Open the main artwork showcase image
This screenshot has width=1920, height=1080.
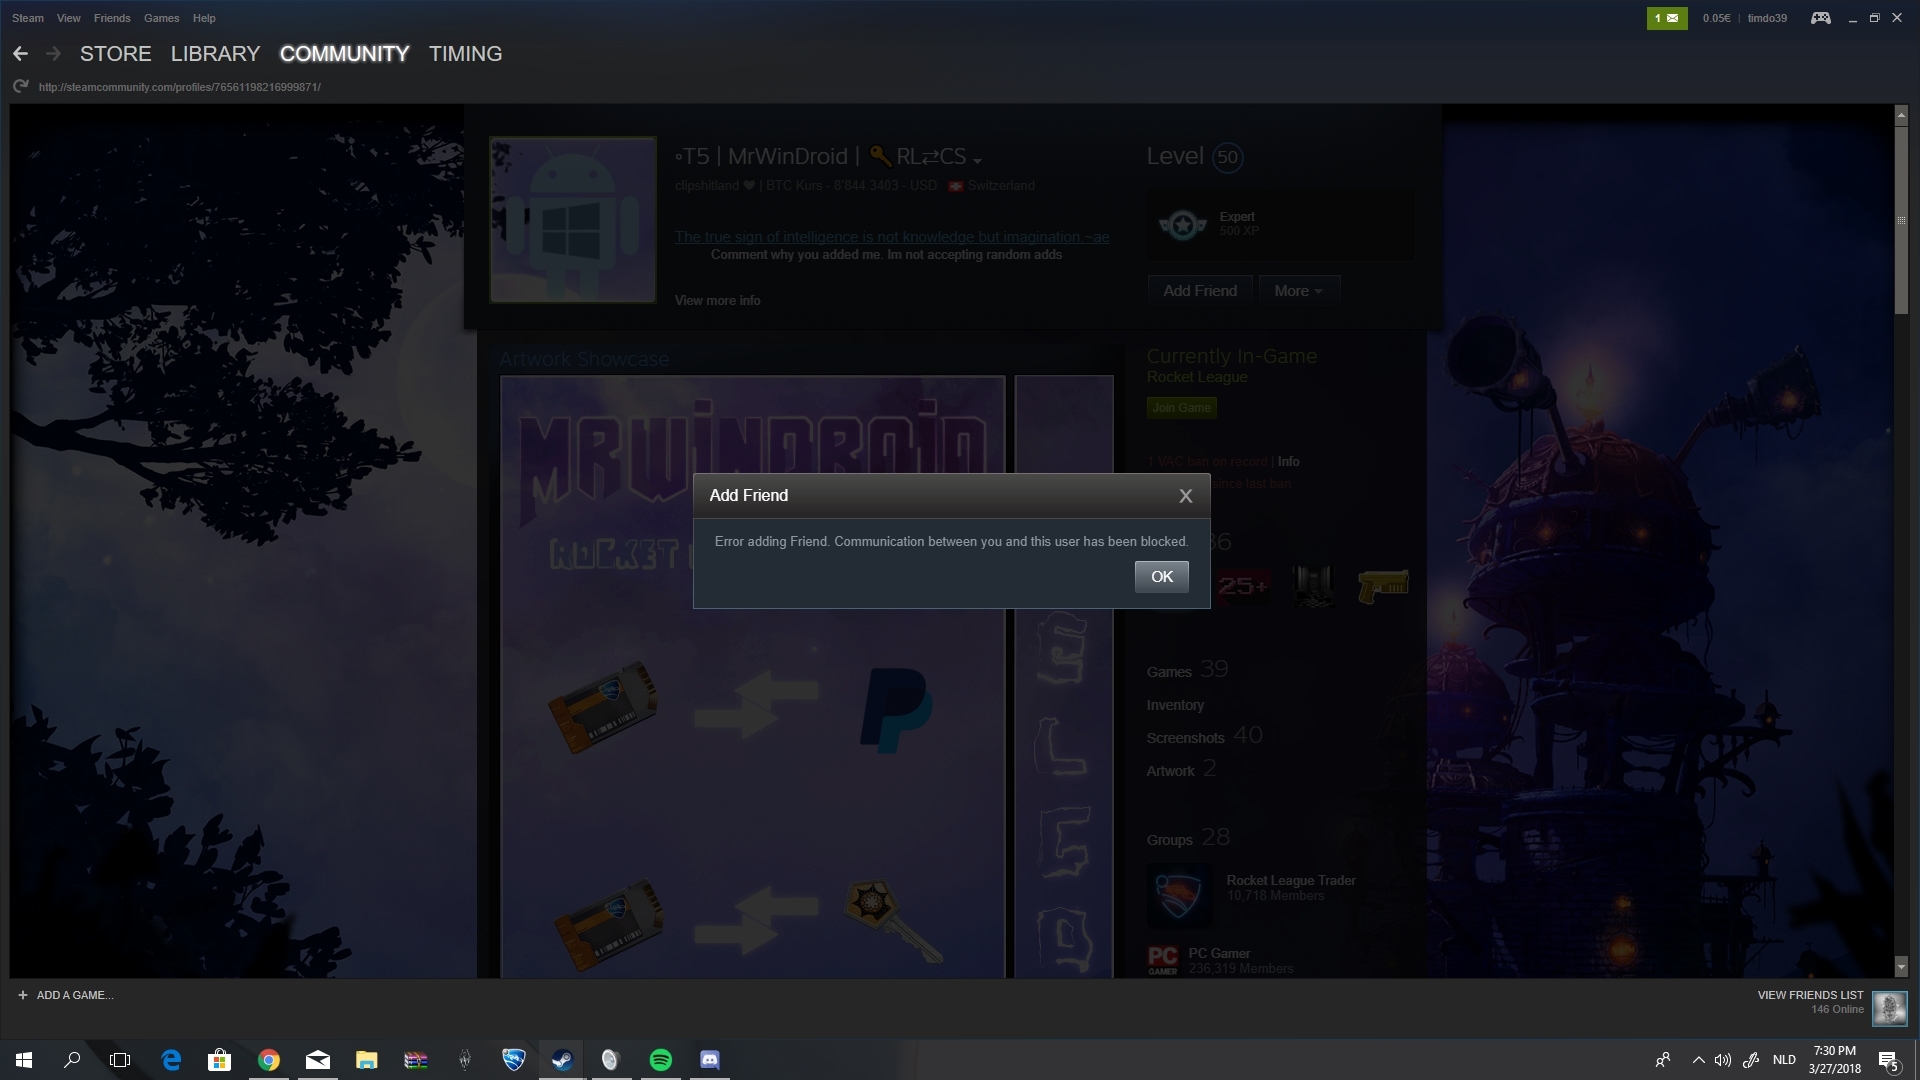click(x=753, y=677)
